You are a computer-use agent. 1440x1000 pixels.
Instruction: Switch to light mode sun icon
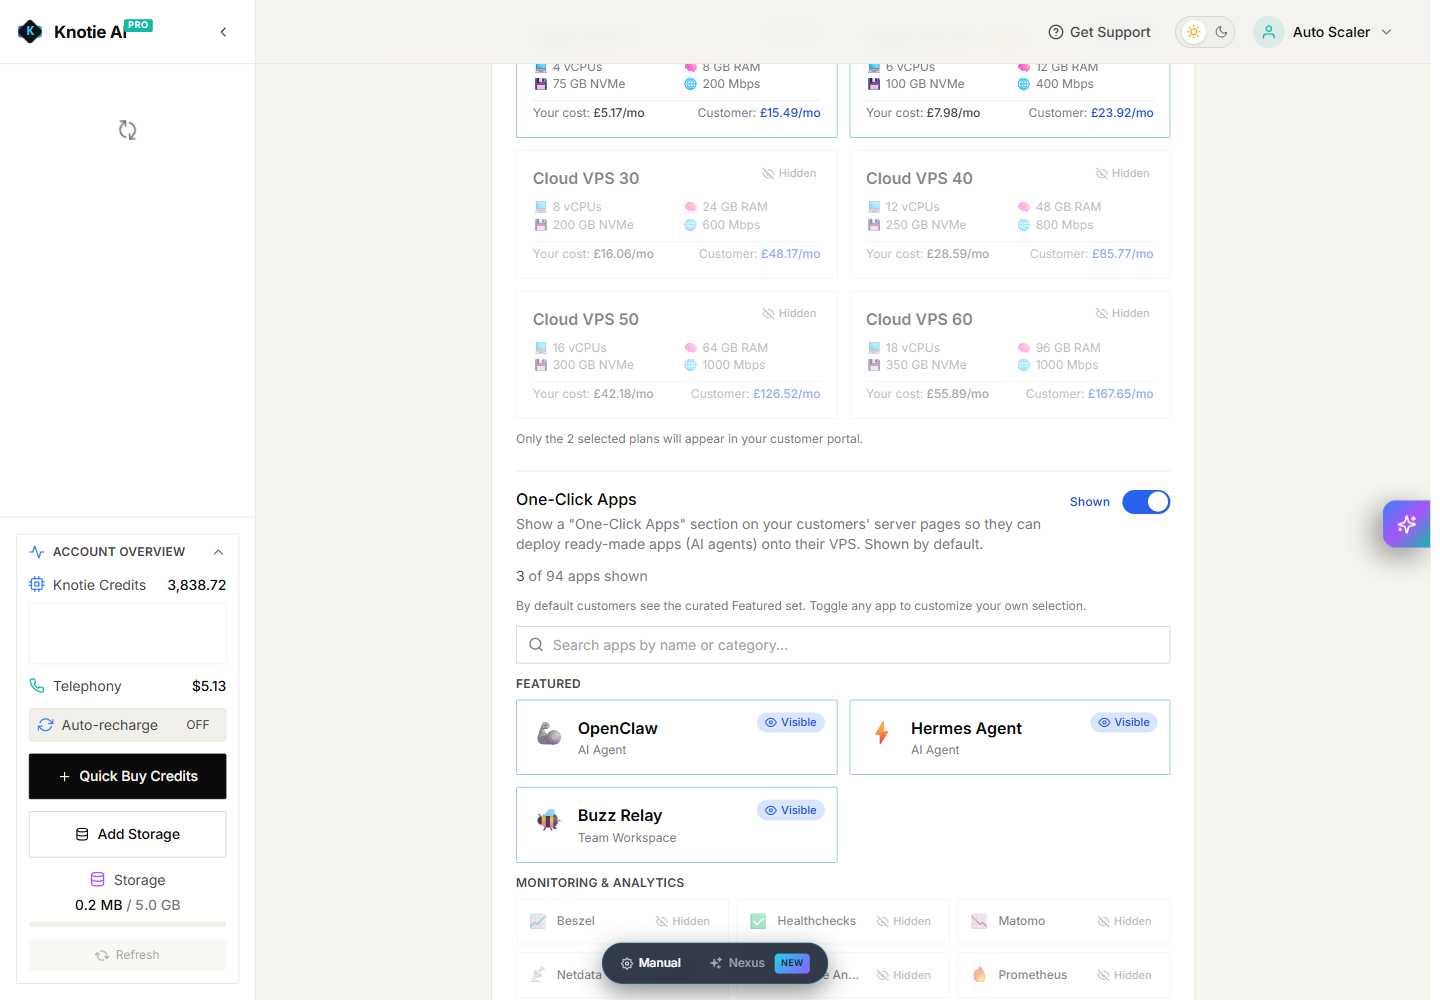(x=1193, y=32)
